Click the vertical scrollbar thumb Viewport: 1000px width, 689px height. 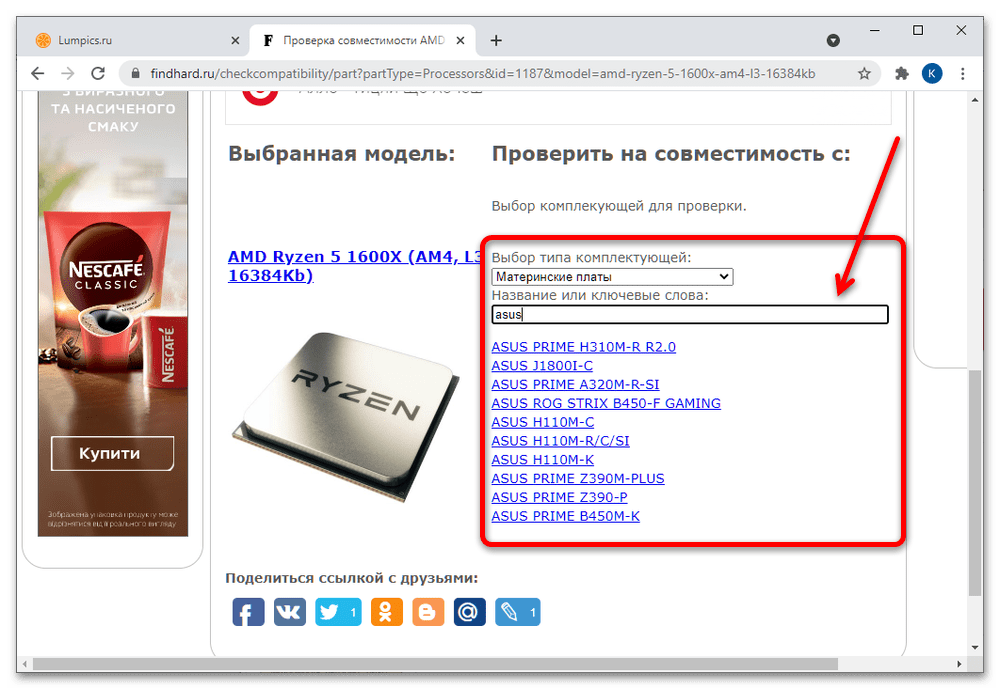pyautogui.click(x=974, y=482)
